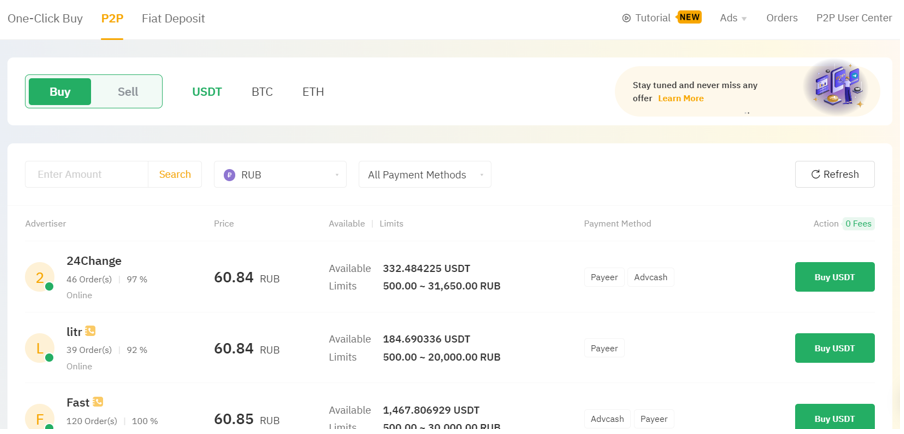Screen dimensions: 904x434
Task: Open the Fiat Deposit tab
Action: point(173,18)
